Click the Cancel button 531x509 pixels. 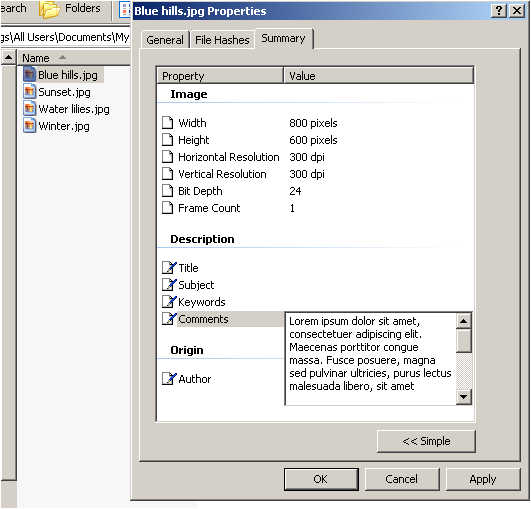pyautogui.click(x=402, y=479)
